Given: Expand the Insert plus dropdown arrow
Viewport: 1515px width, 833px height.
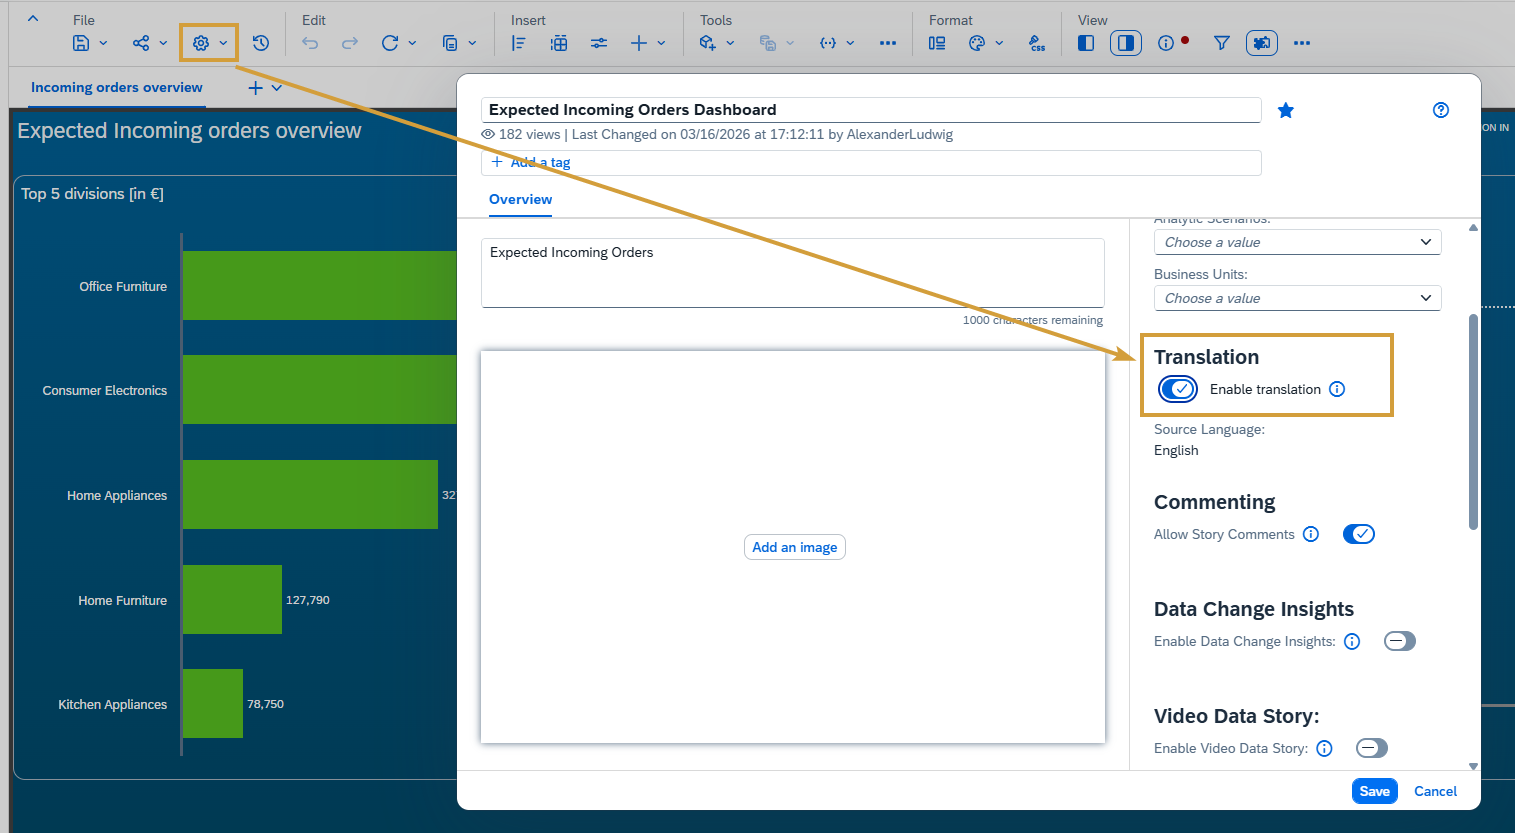Looking at the screenshot, I should point(661,43).
